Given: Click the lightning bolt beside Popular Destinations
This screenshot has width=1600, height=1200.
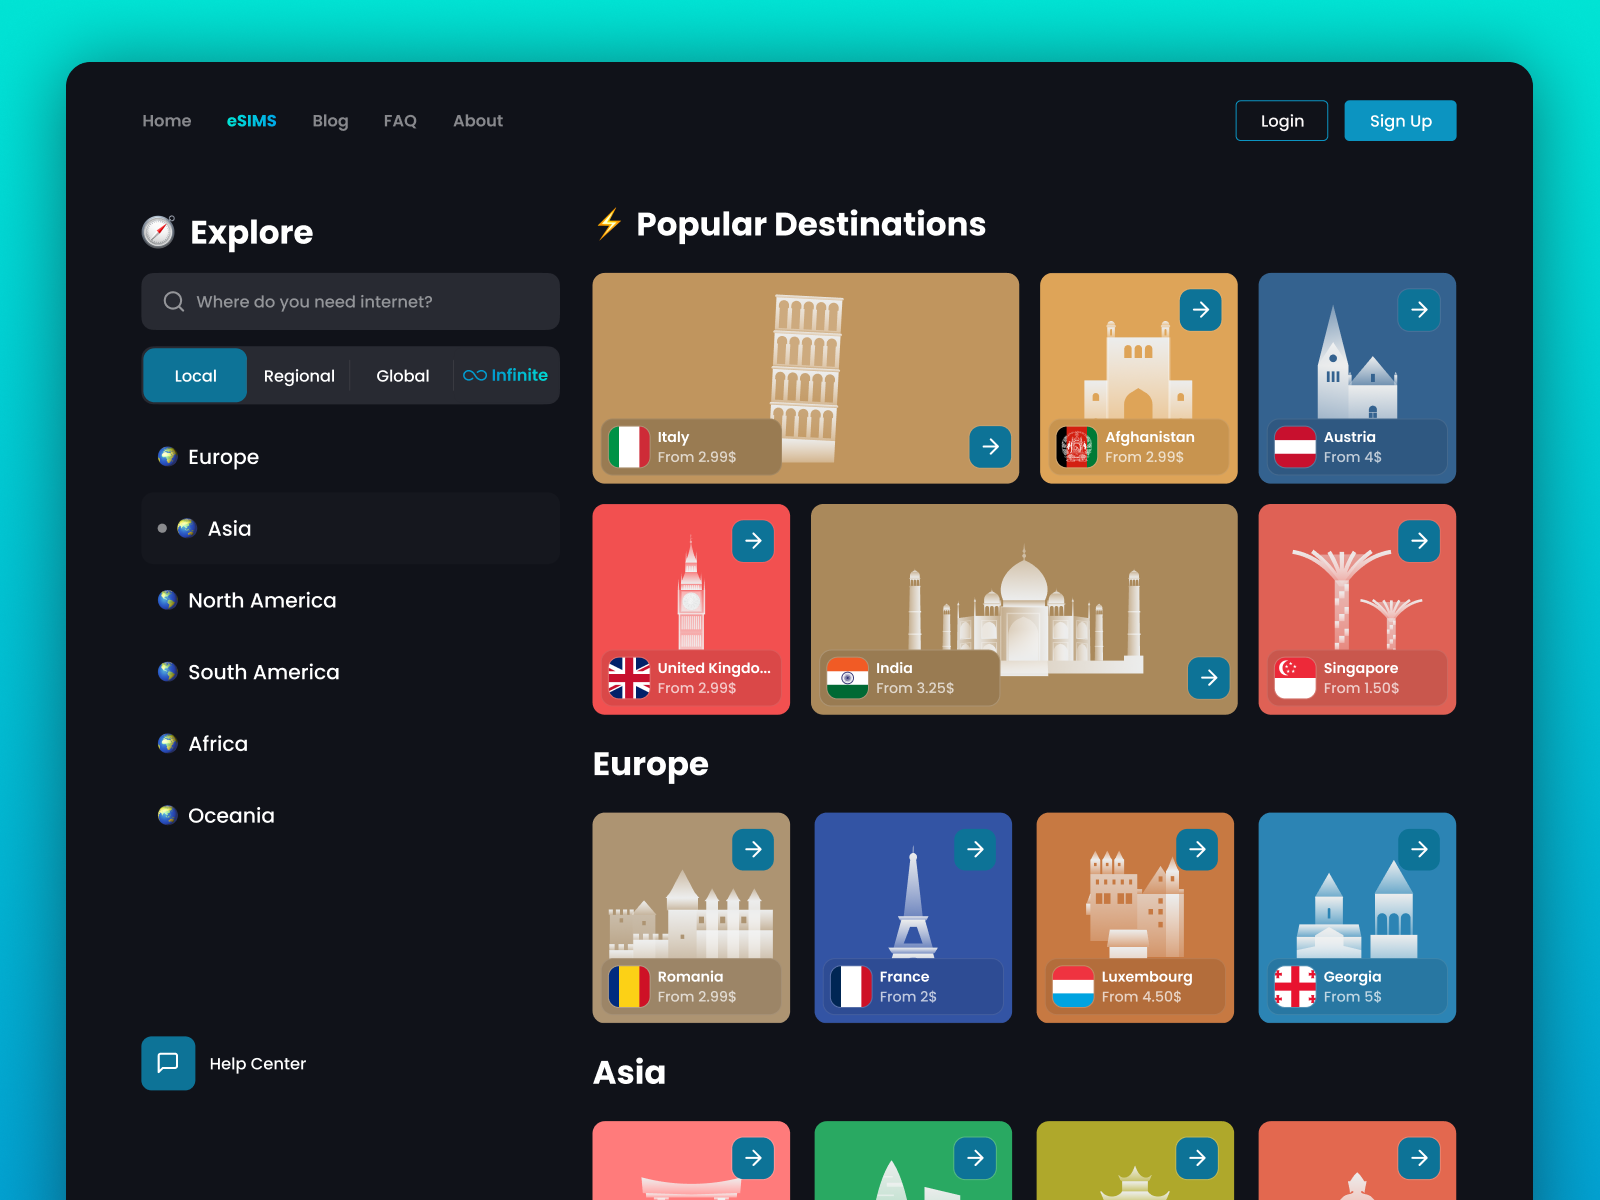Looking at the screenshot, I should pyautogui.click(x=608, y=224).
